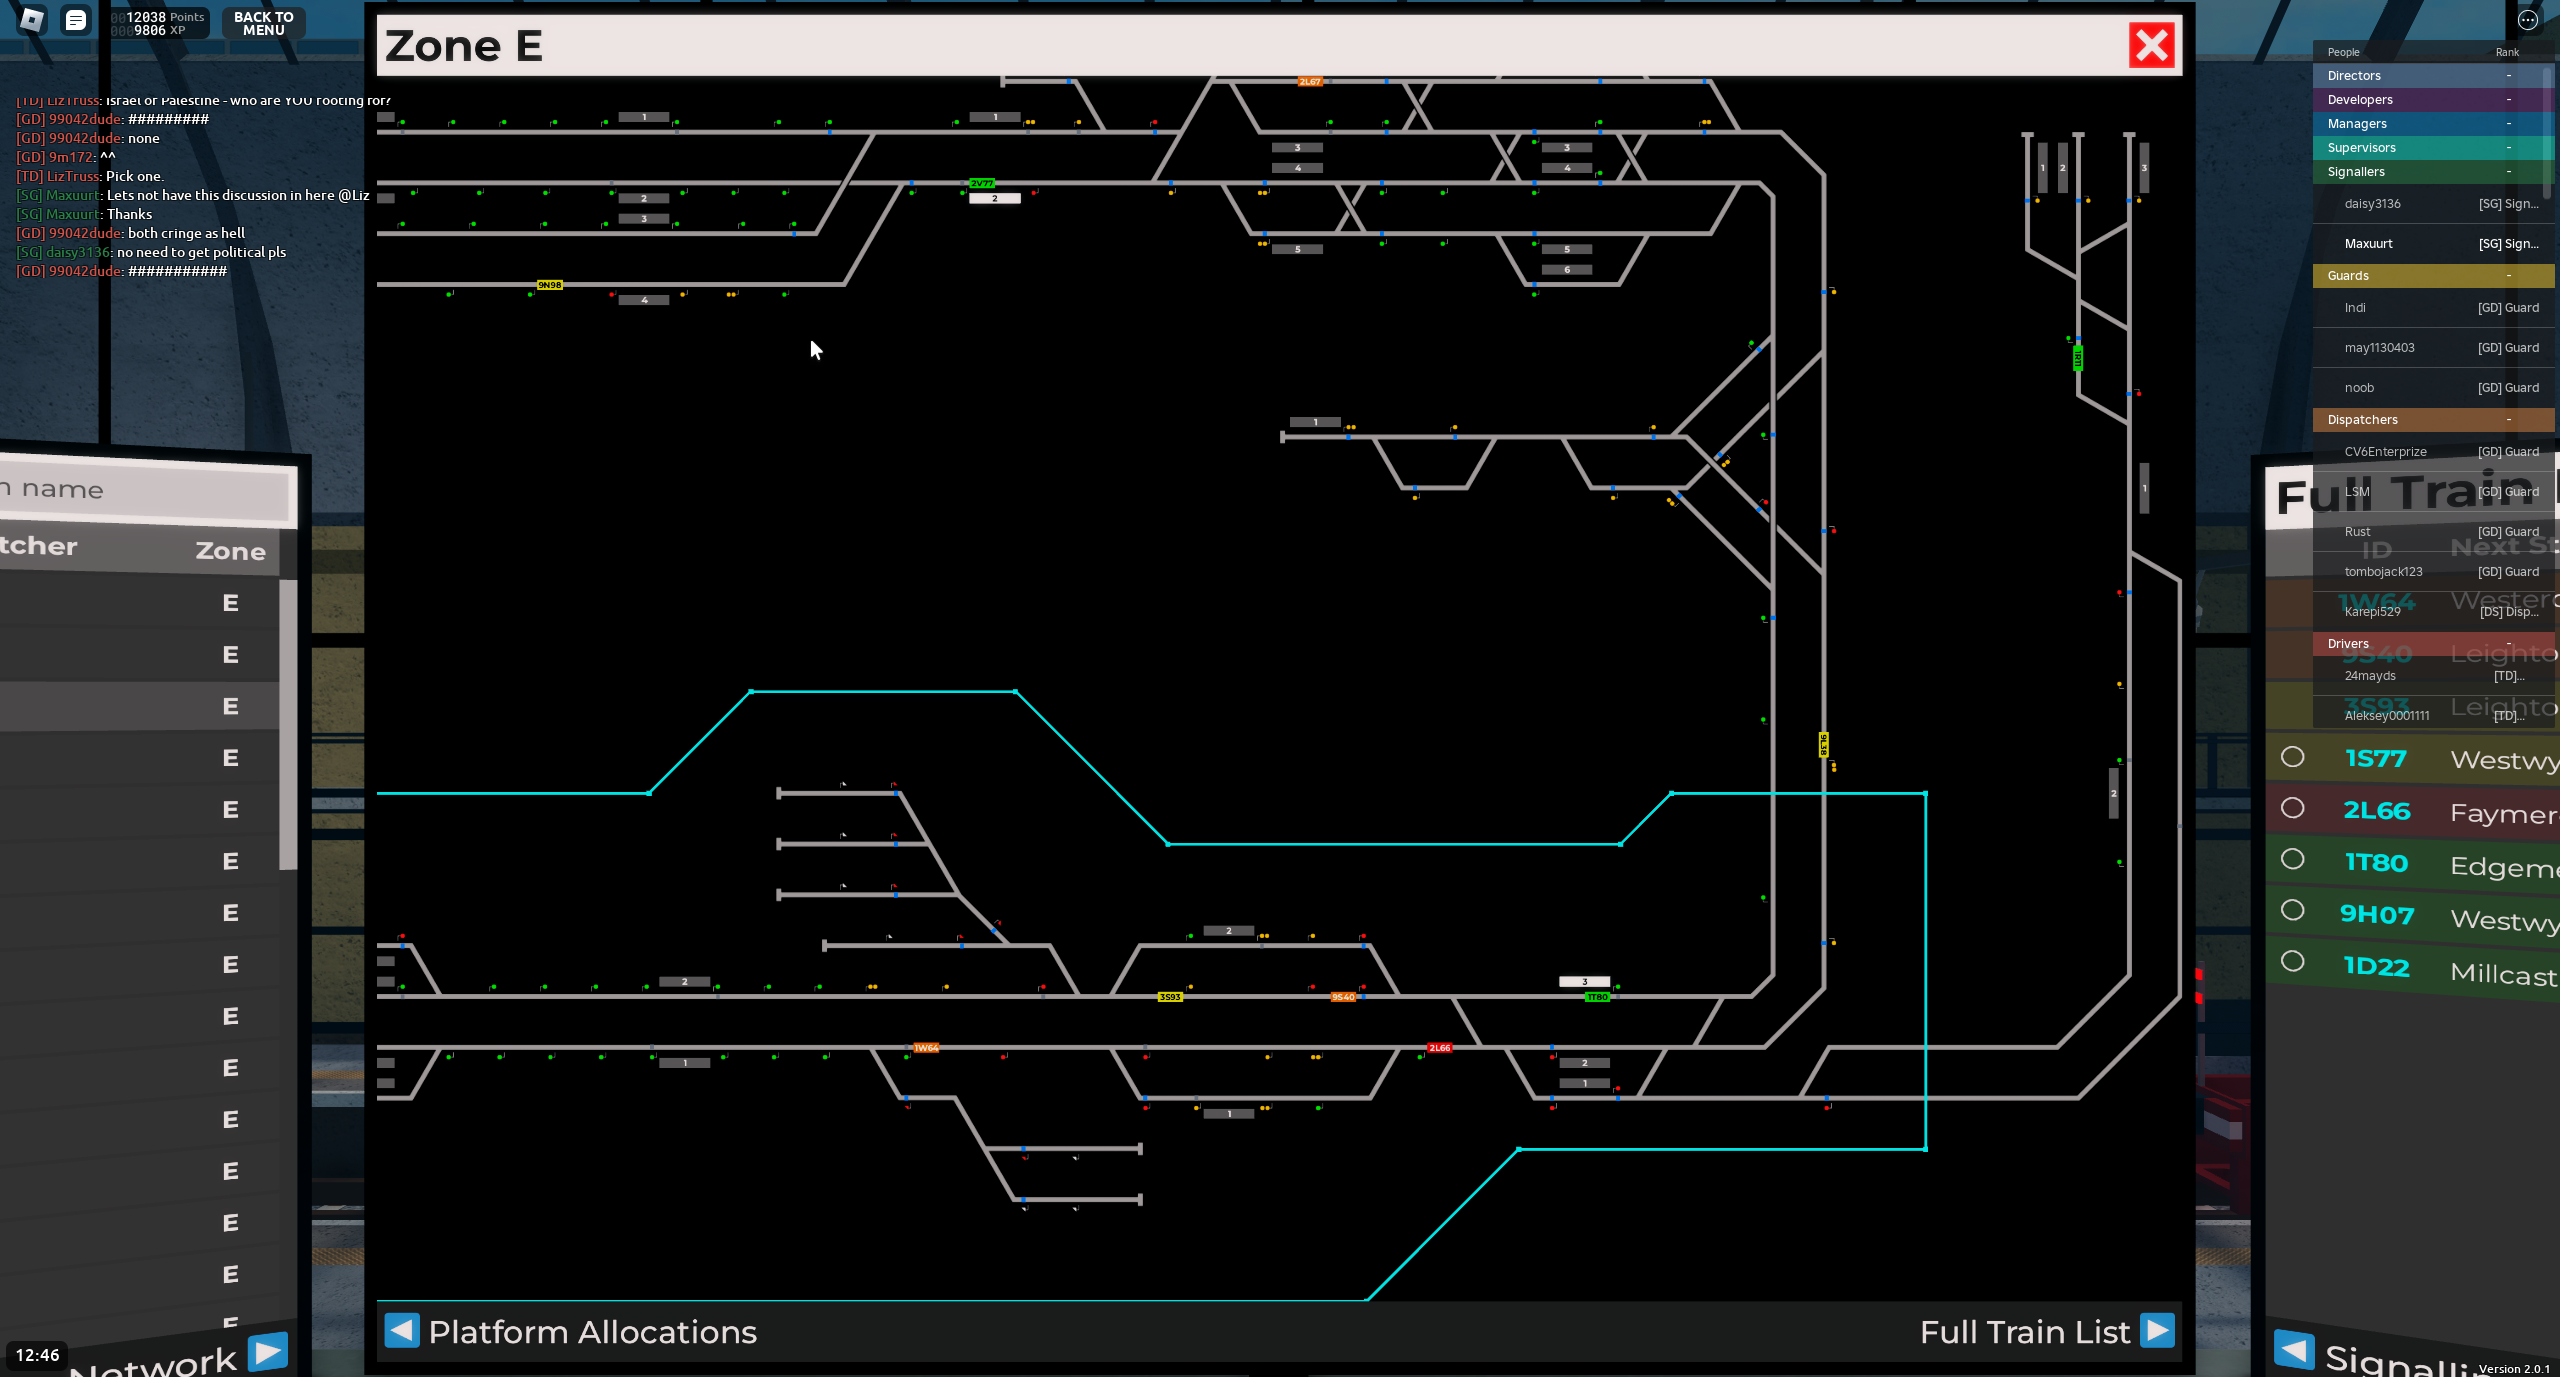Click the left arrow beside Platform Allocations
The width and height of the screenshot is (2560, 1377).
402,1331
